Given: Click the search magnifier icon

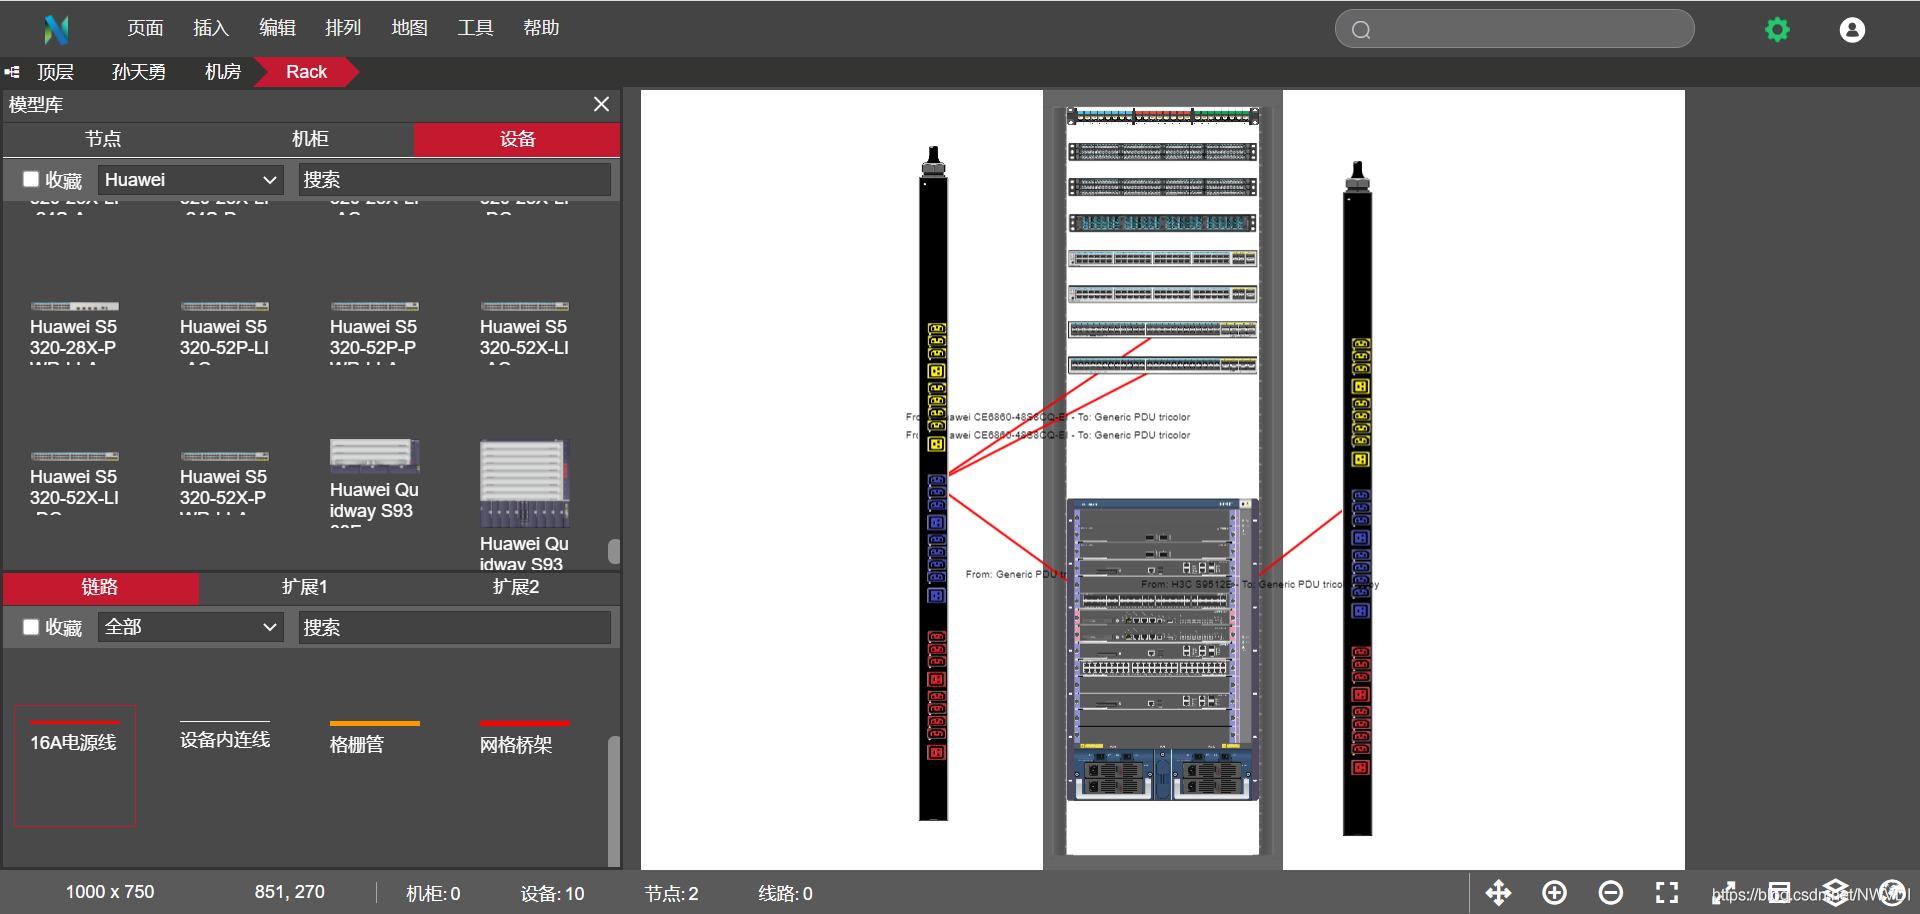Looking at the screenshot, I should (1361, 30).
